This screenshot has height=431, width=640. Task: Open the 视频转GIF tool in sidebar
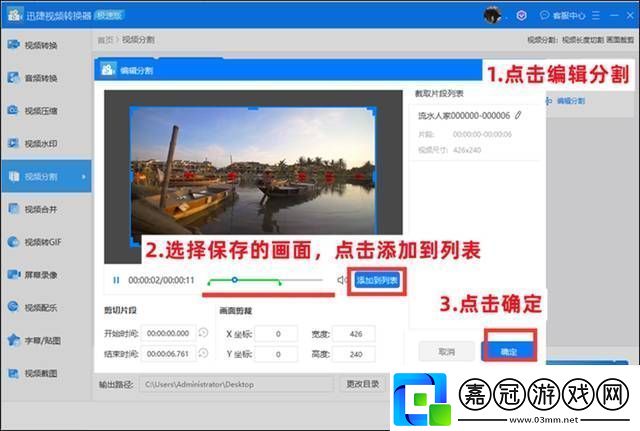(45, 242)
